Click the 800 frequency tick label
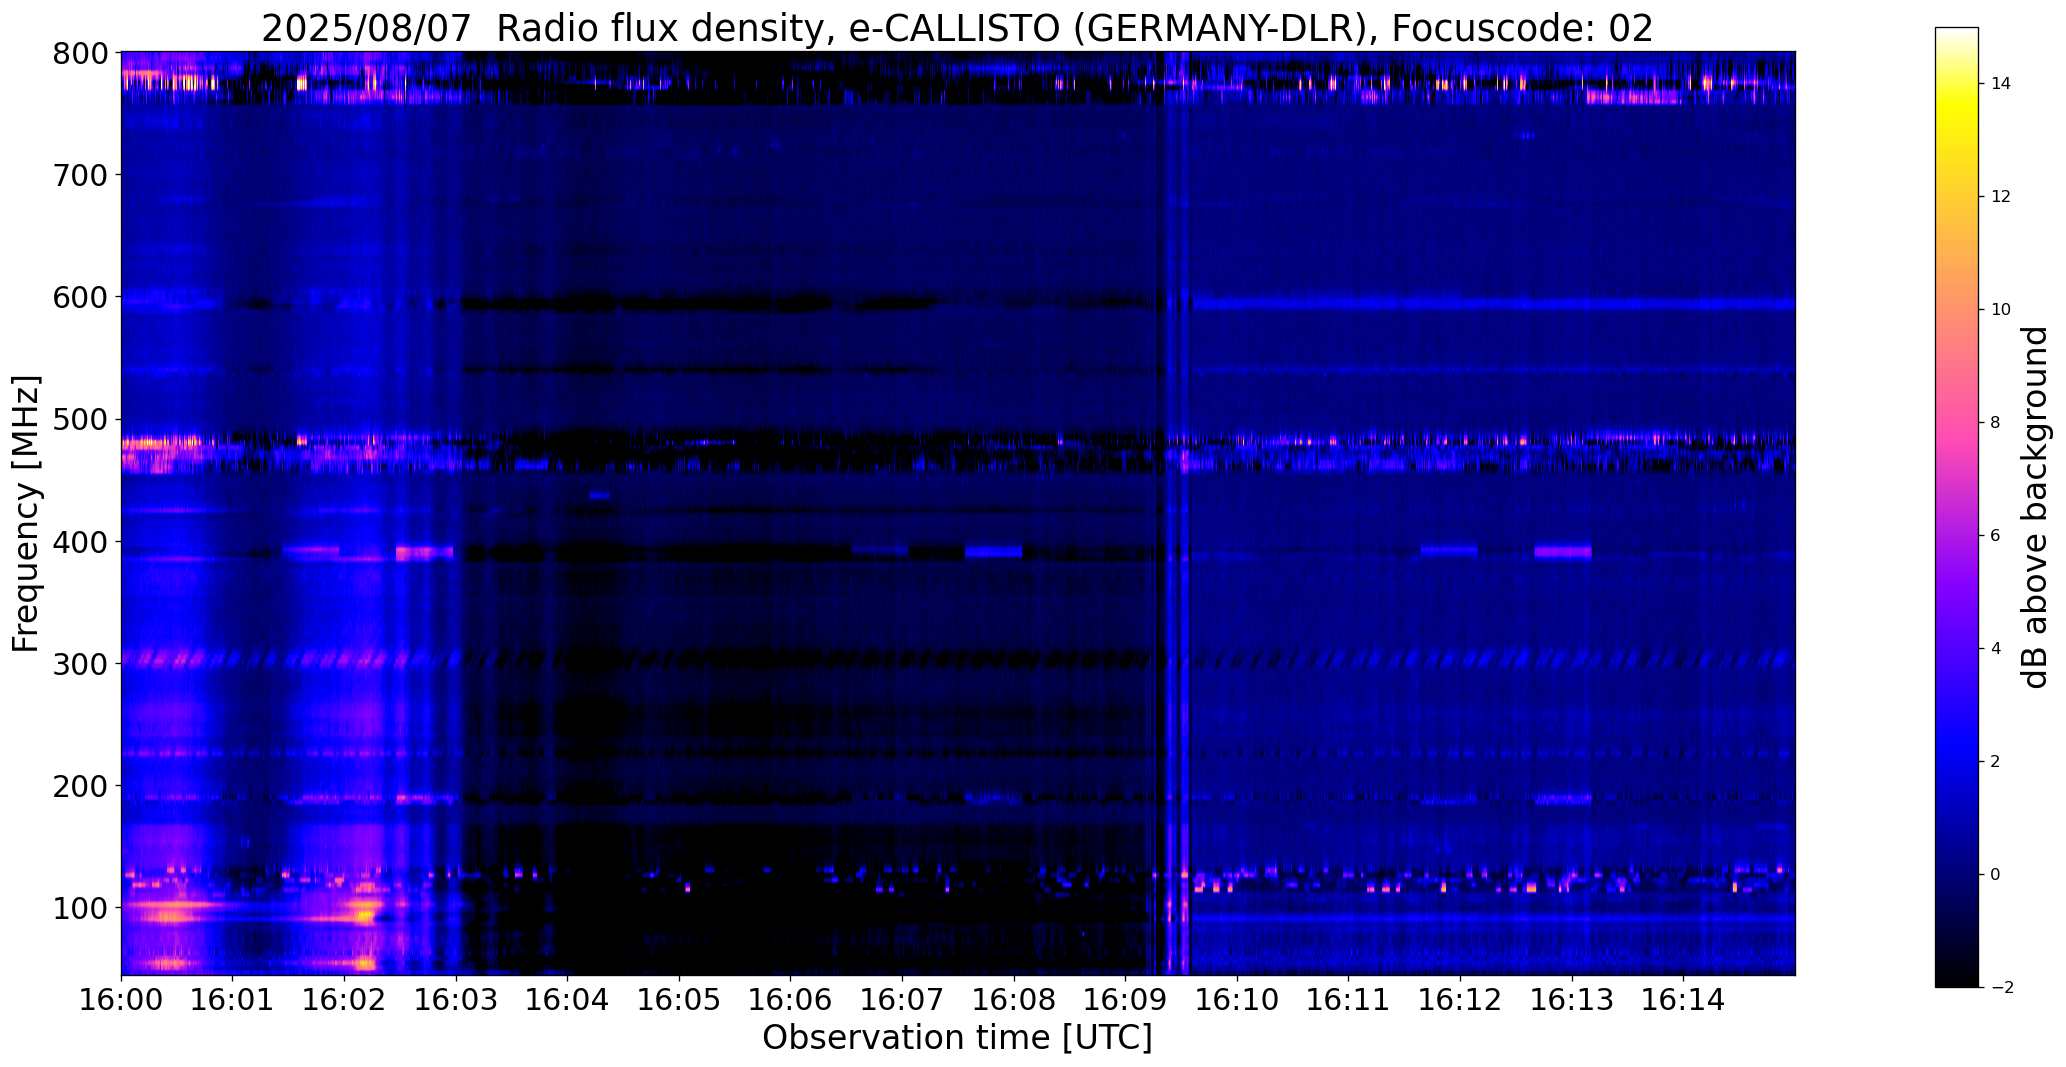The height and width of the screenshot is (1067, 2066). pyautogui.click(x=78, y=53)
